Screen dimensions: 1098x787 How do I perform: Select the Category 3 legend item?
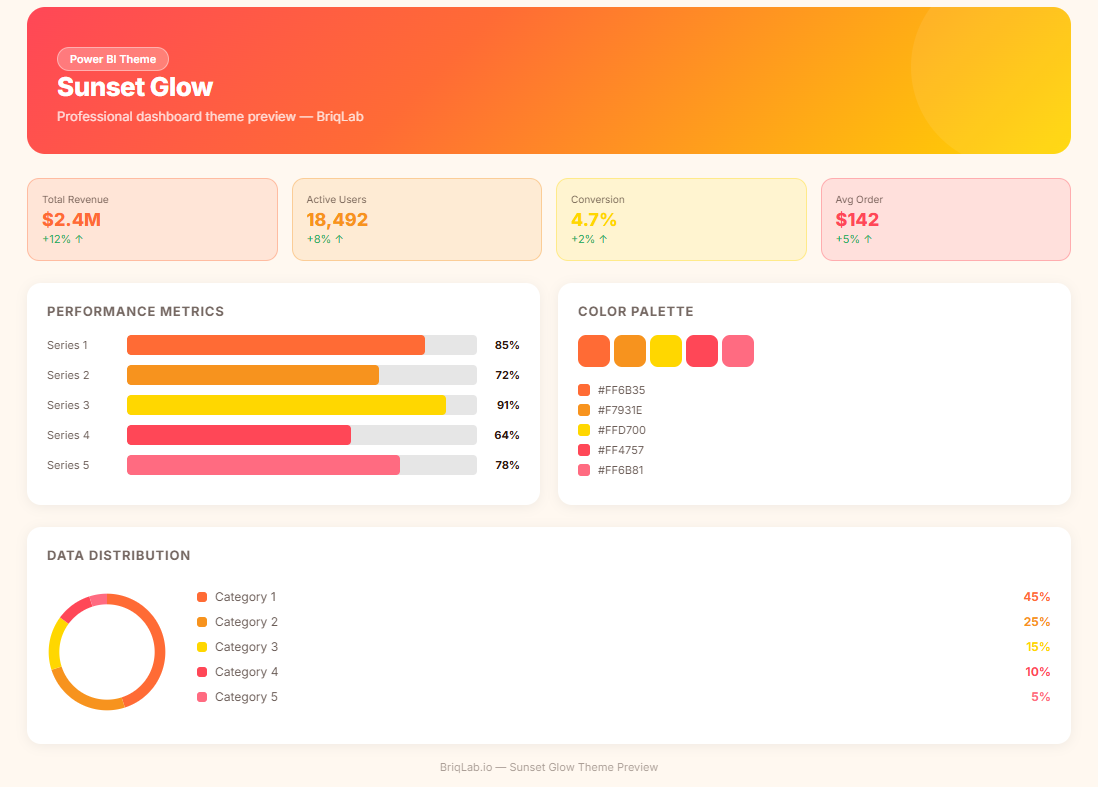[246, 647]
